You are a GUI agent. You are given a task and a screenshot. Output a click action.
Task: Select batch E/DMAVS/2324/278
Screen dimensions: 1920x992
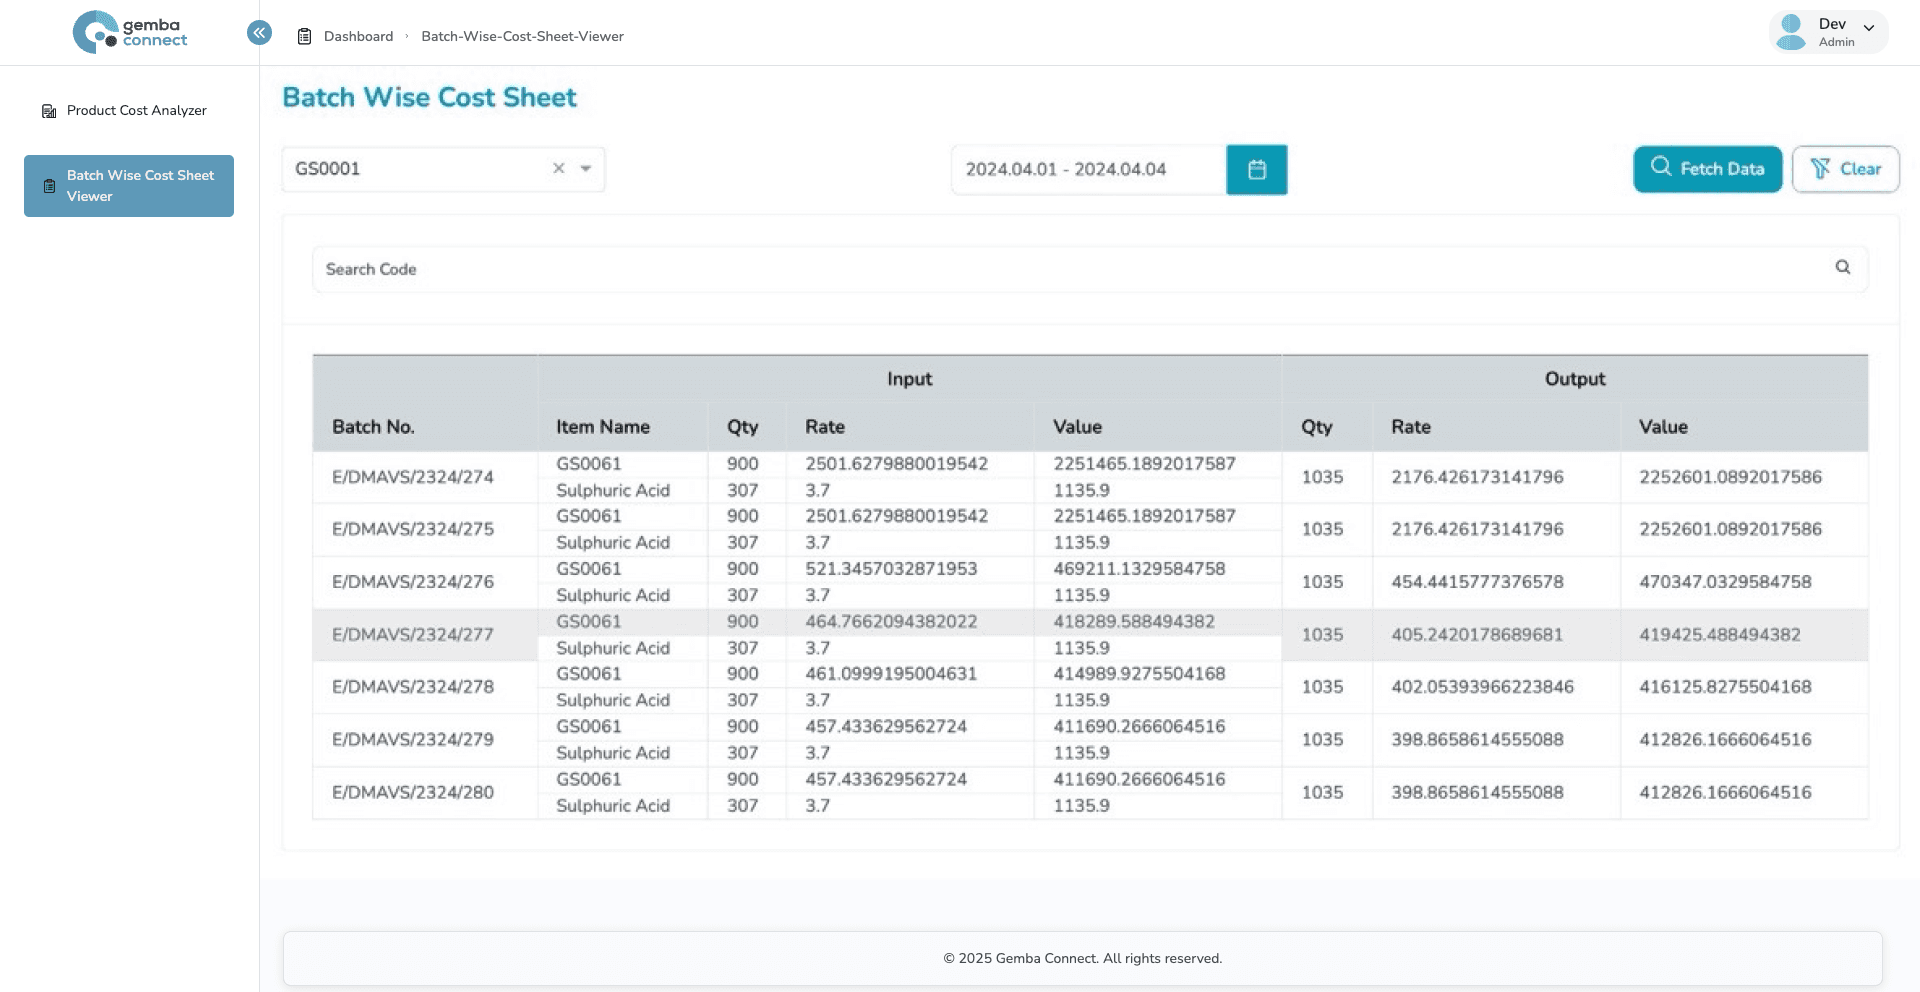point(413,687)
